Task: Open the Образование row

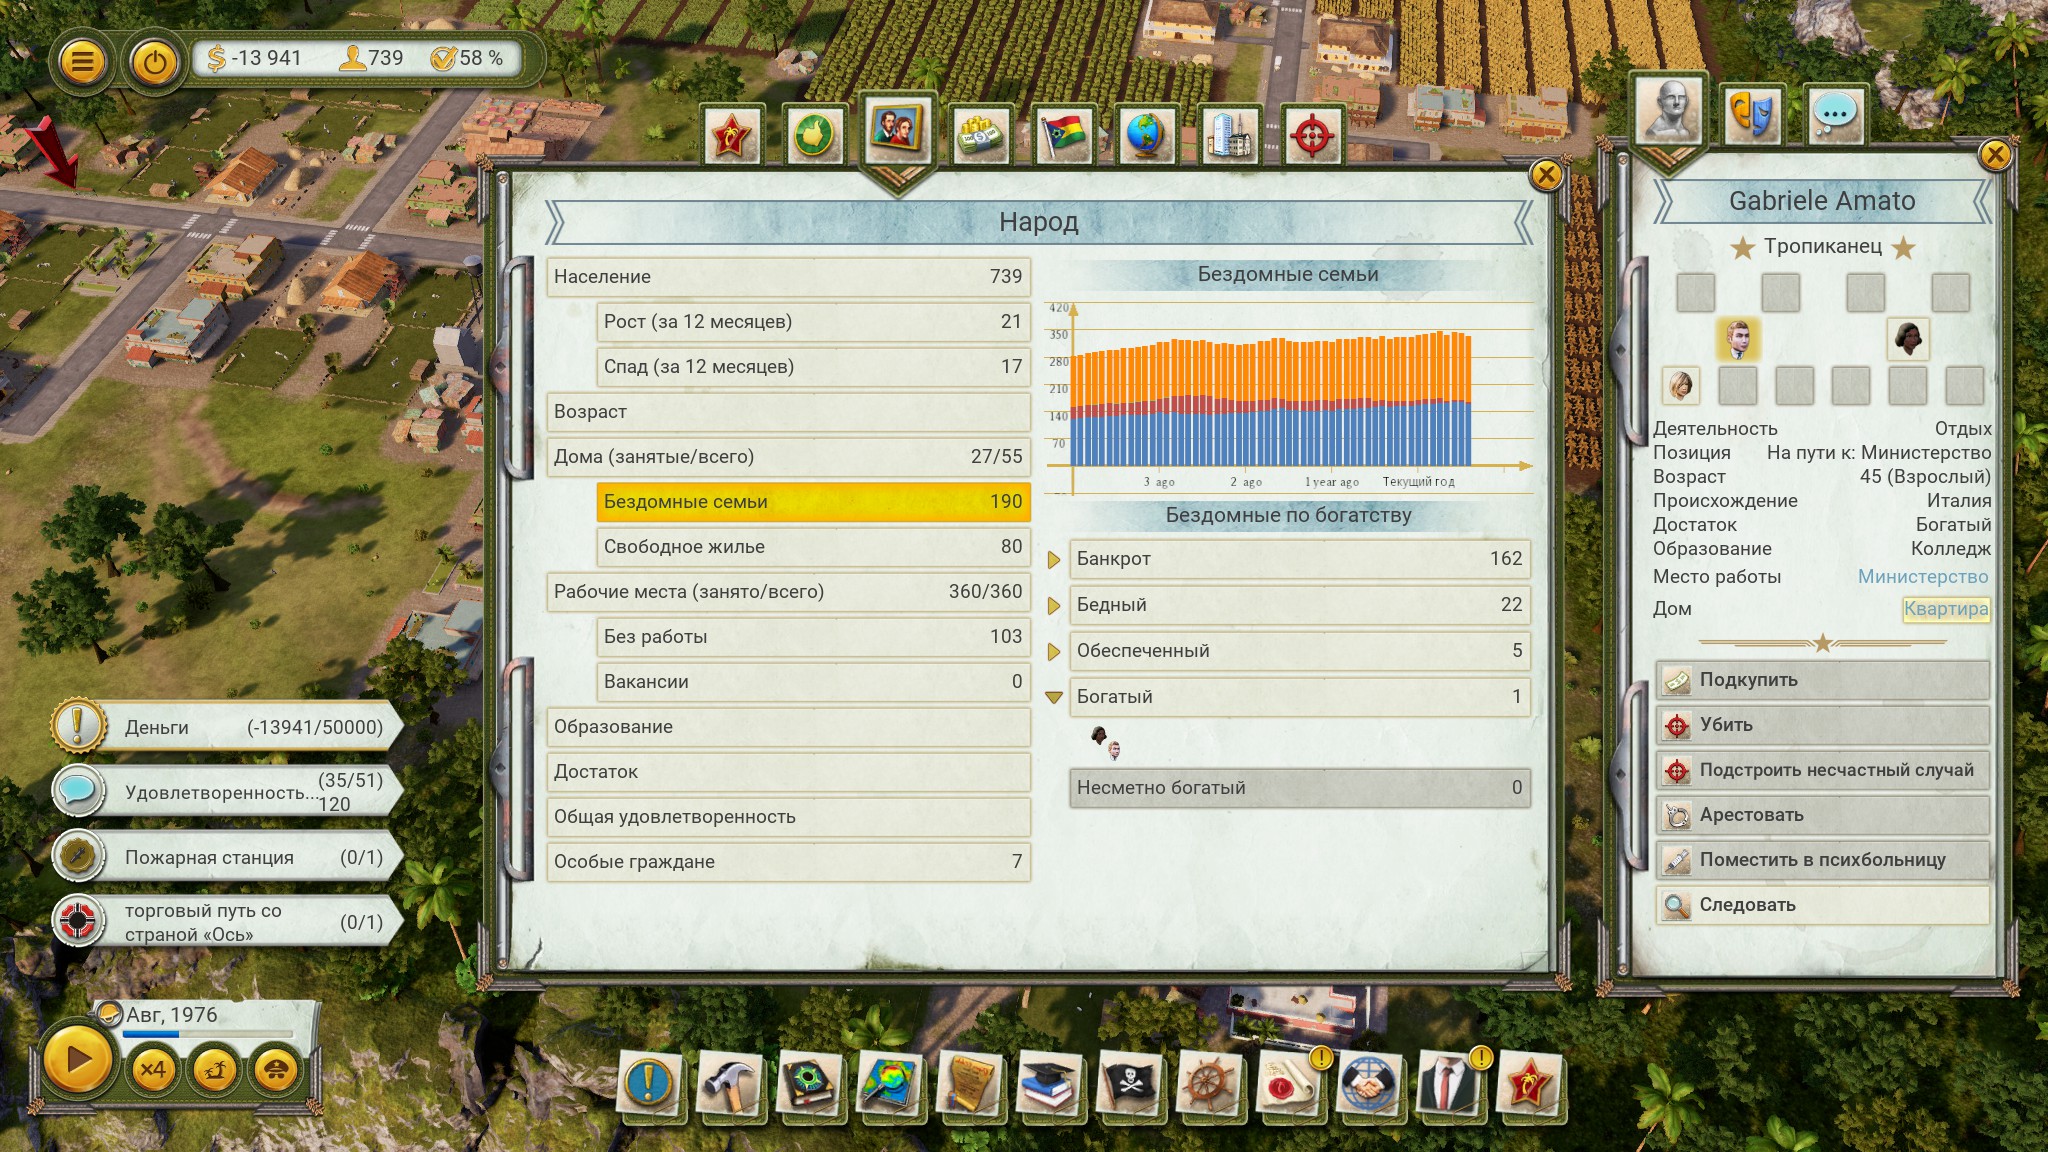Action: click(788, 727)
